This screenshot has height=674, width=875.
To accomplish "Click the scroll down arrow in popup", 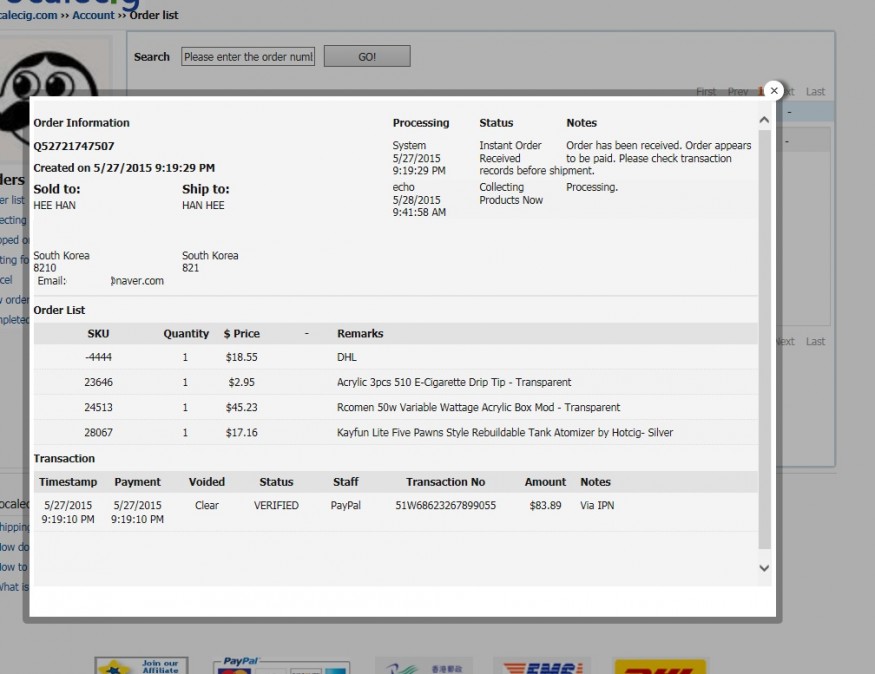I will click(764, 568).
